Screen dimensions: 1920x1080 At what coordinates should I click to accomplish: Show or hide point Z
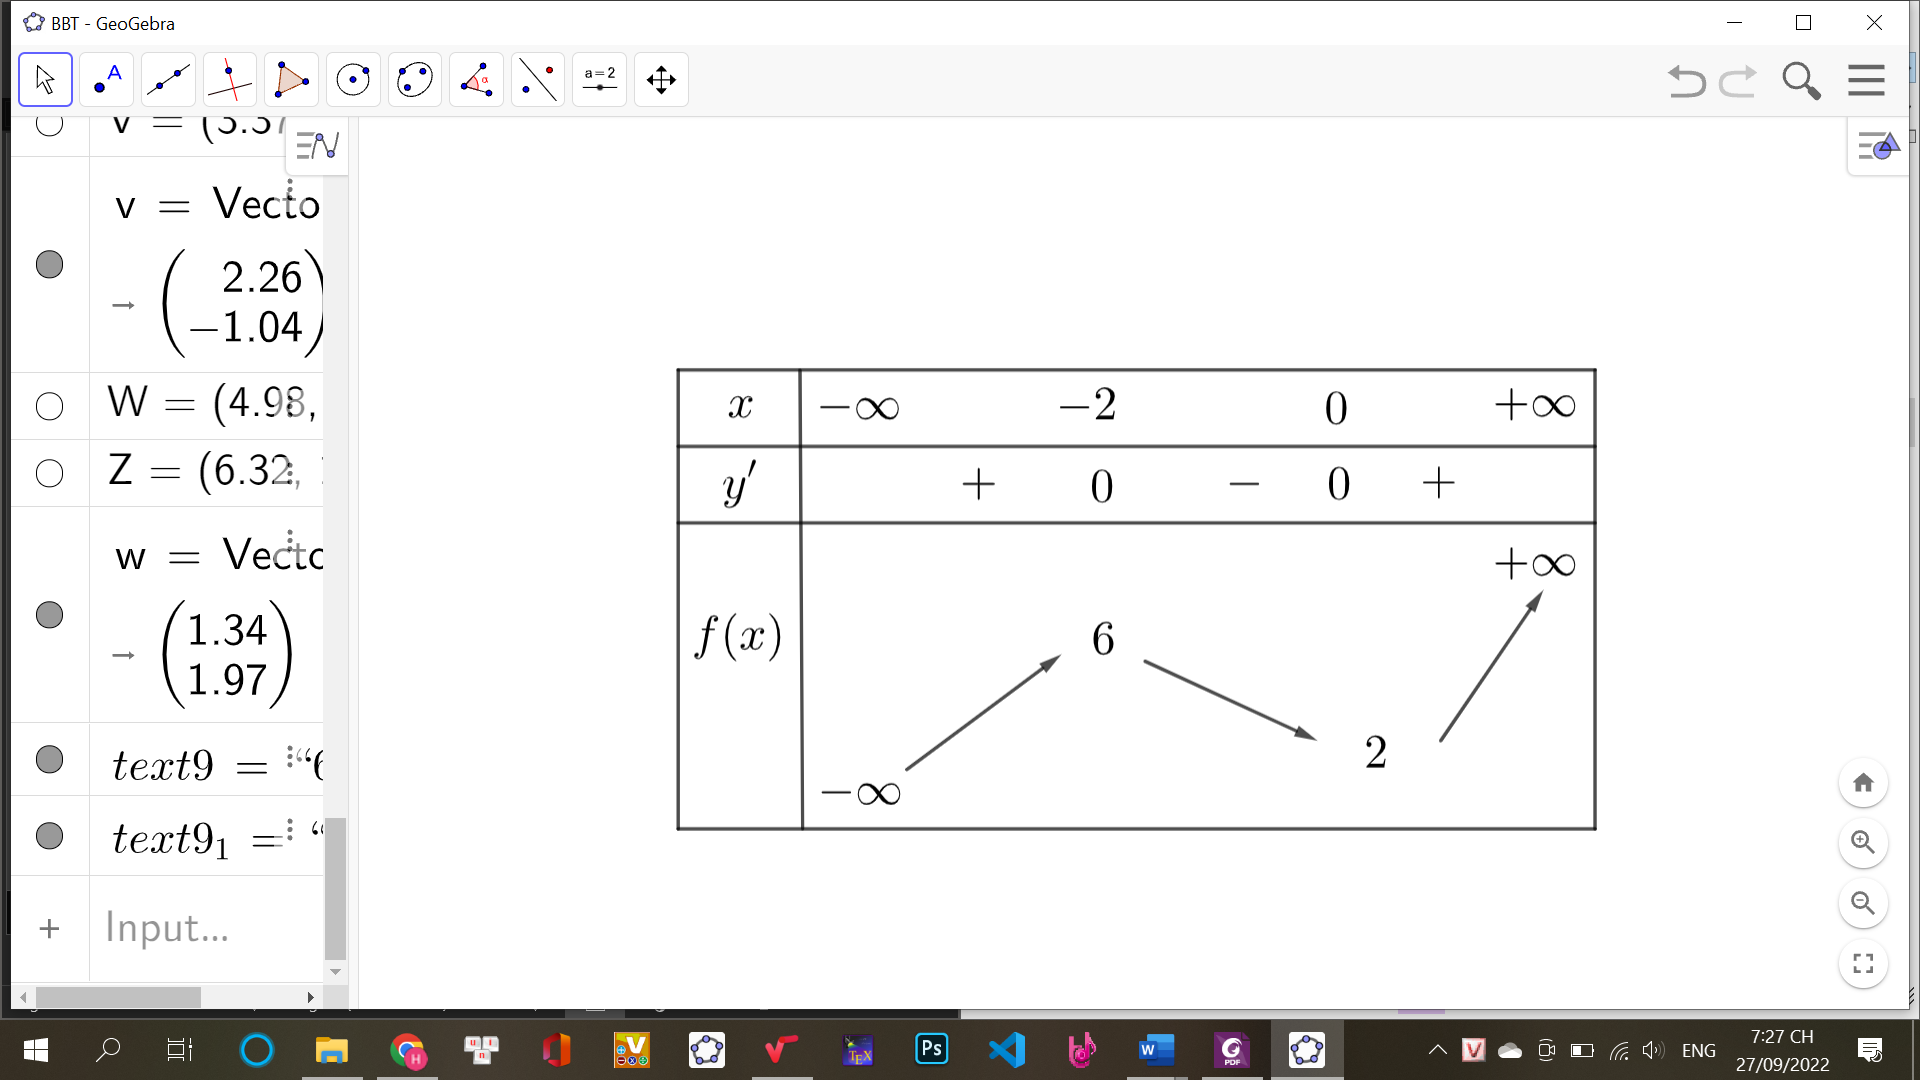(x=49, y=473)
